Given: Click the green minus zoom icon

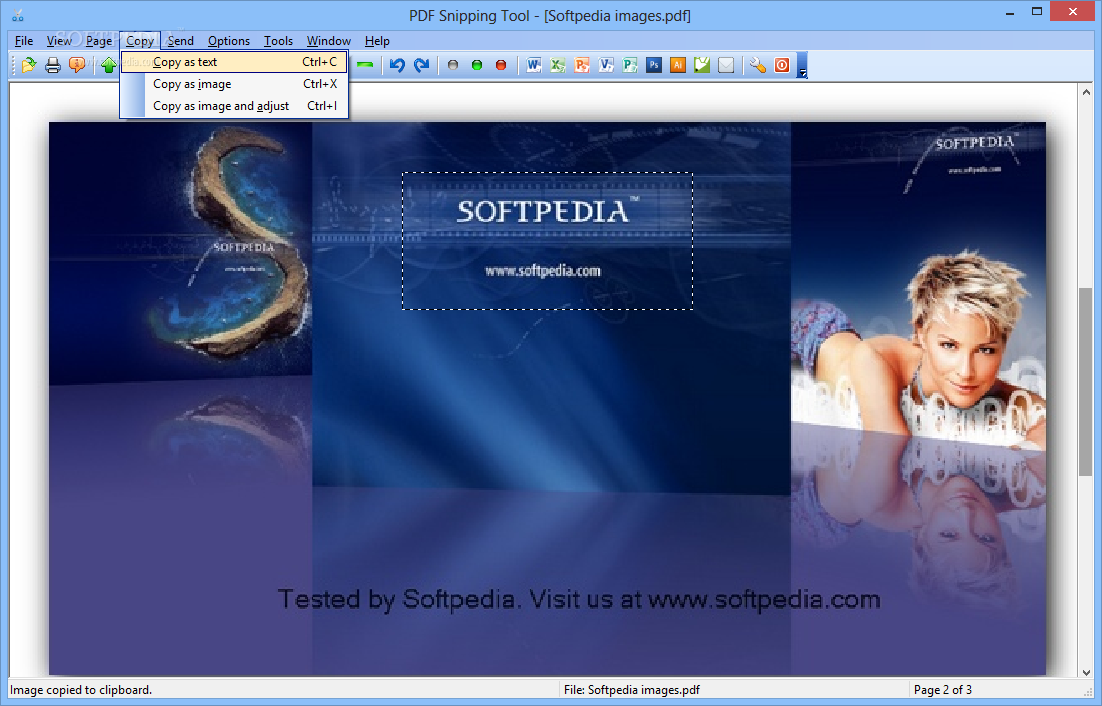Looking at the screenshot, I should 365,65.
